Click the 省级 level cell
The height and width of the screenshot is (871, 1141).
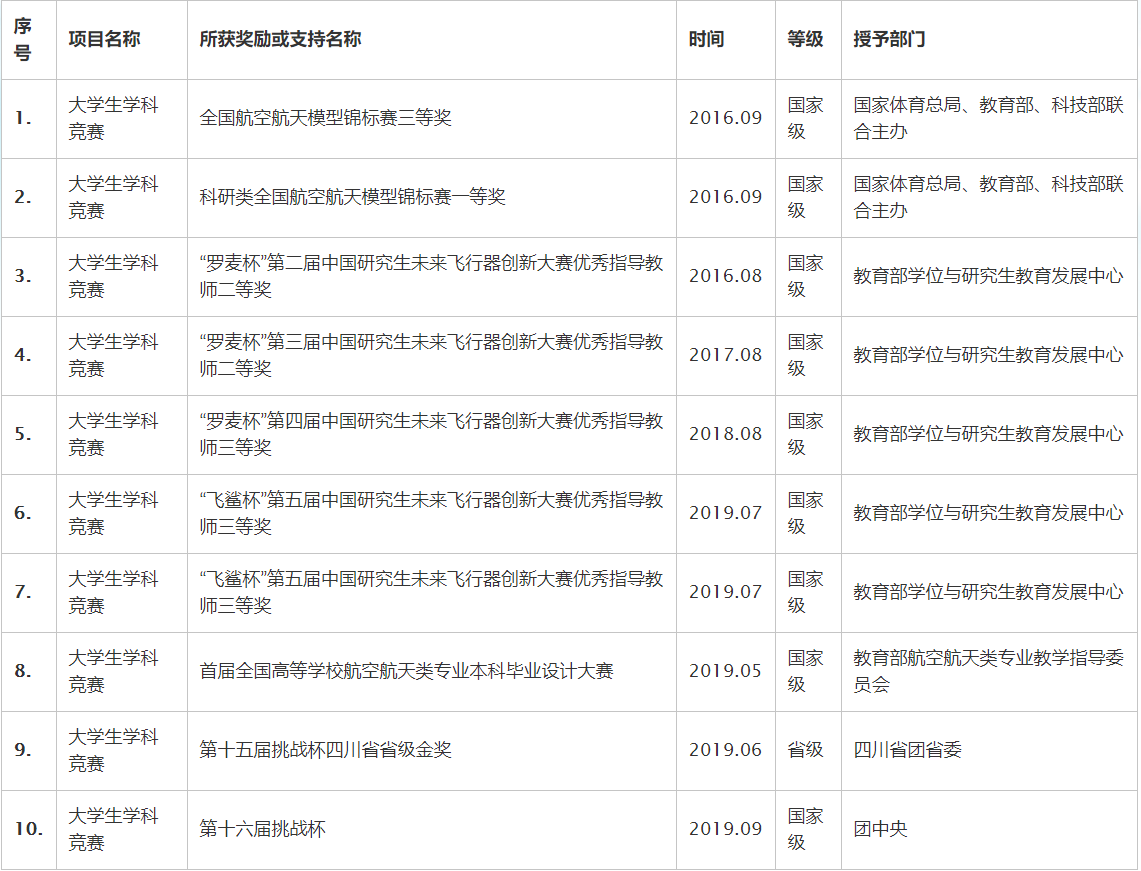[808, 751]
